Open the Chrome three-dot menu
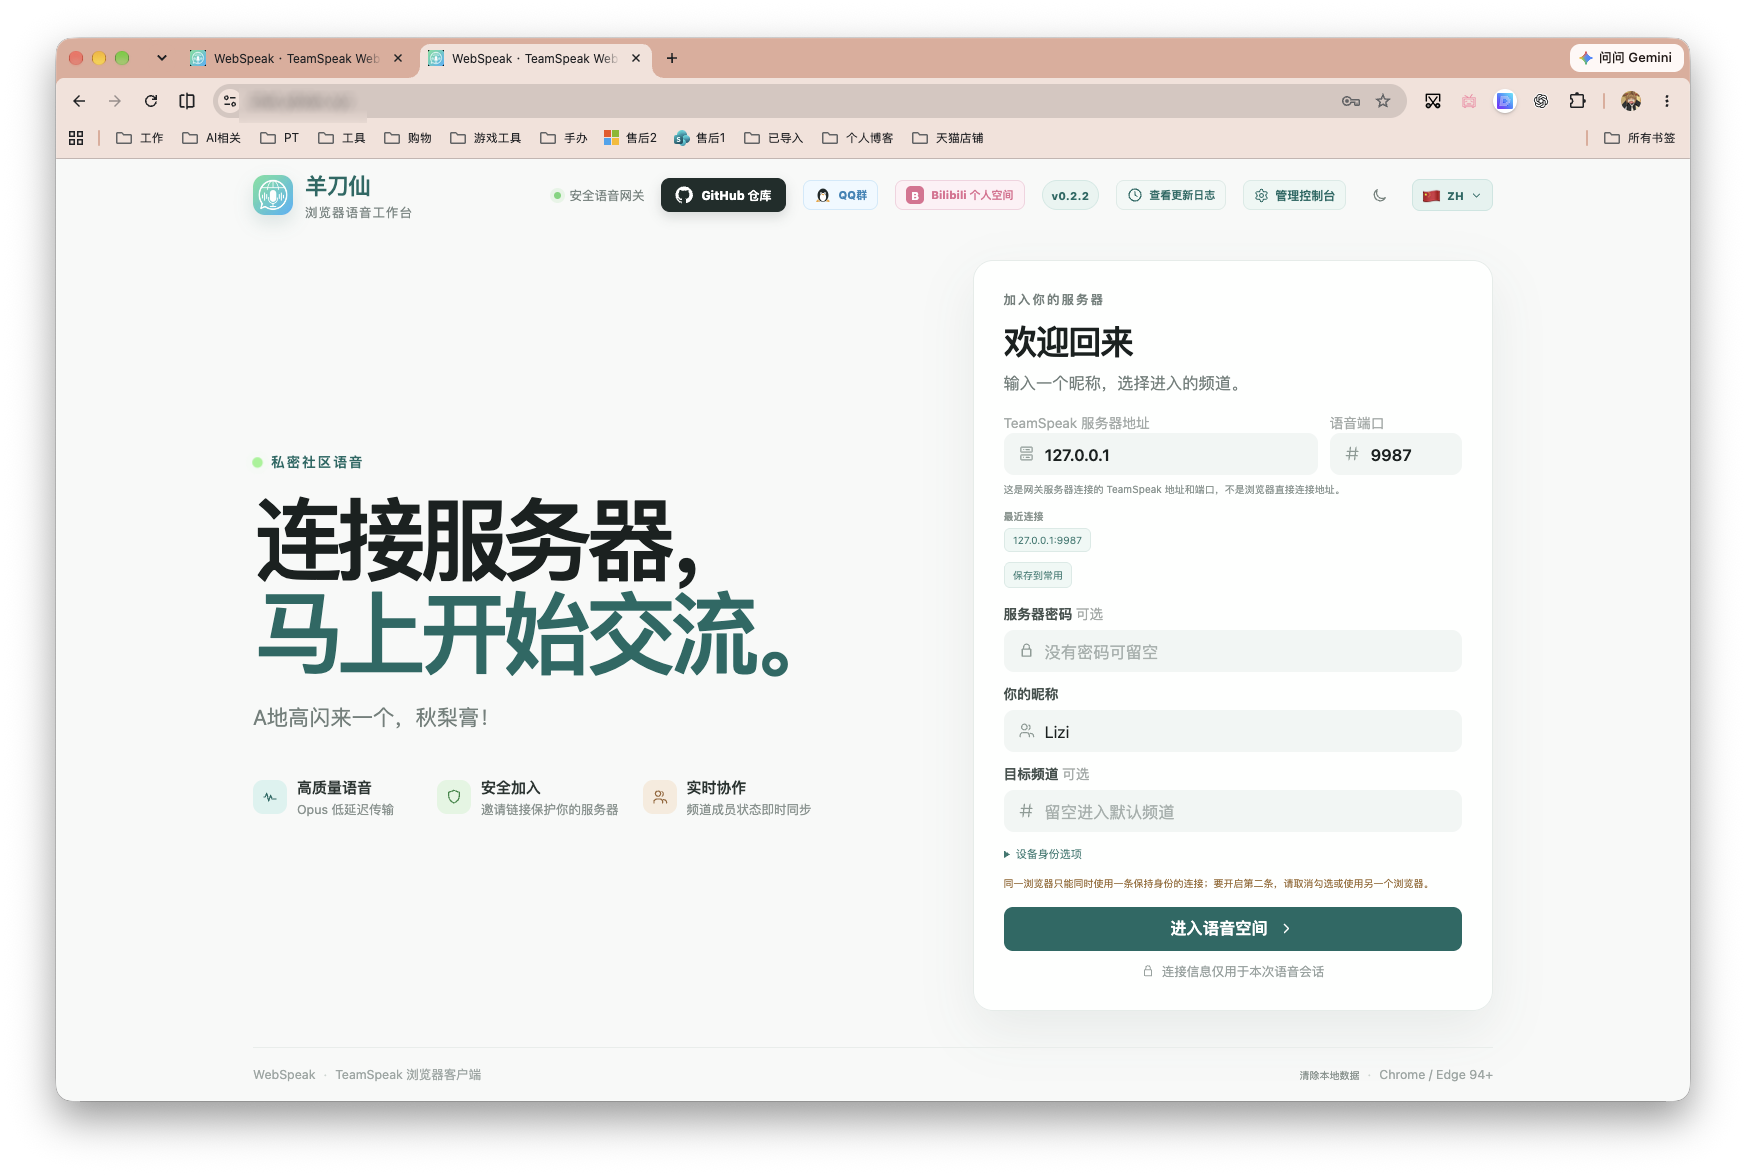The image size is (1746, 1175). (x=1667, y=101)
